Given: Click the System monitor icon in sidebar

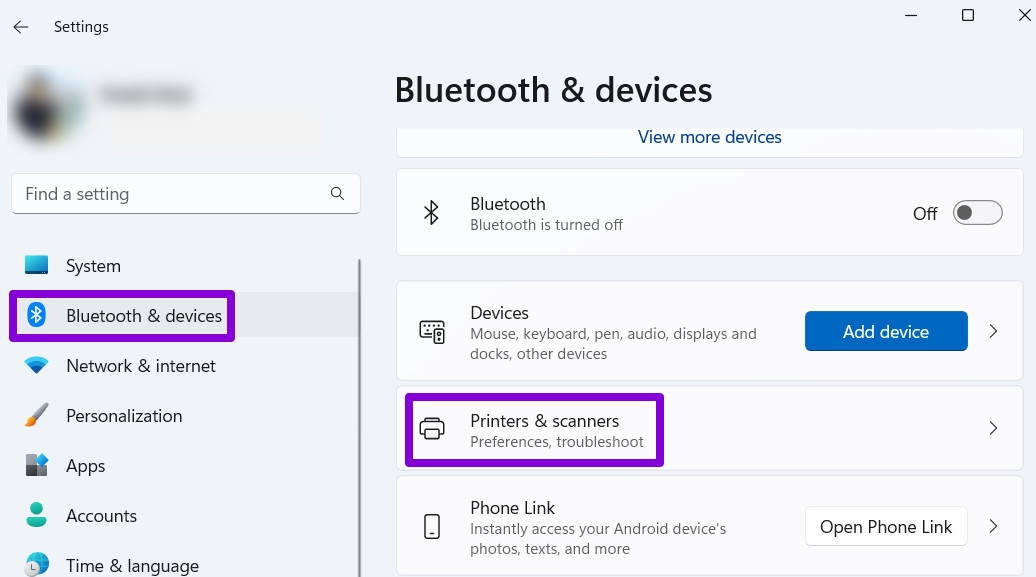Looking at the screenshot, I should click(x=36, y=265).
